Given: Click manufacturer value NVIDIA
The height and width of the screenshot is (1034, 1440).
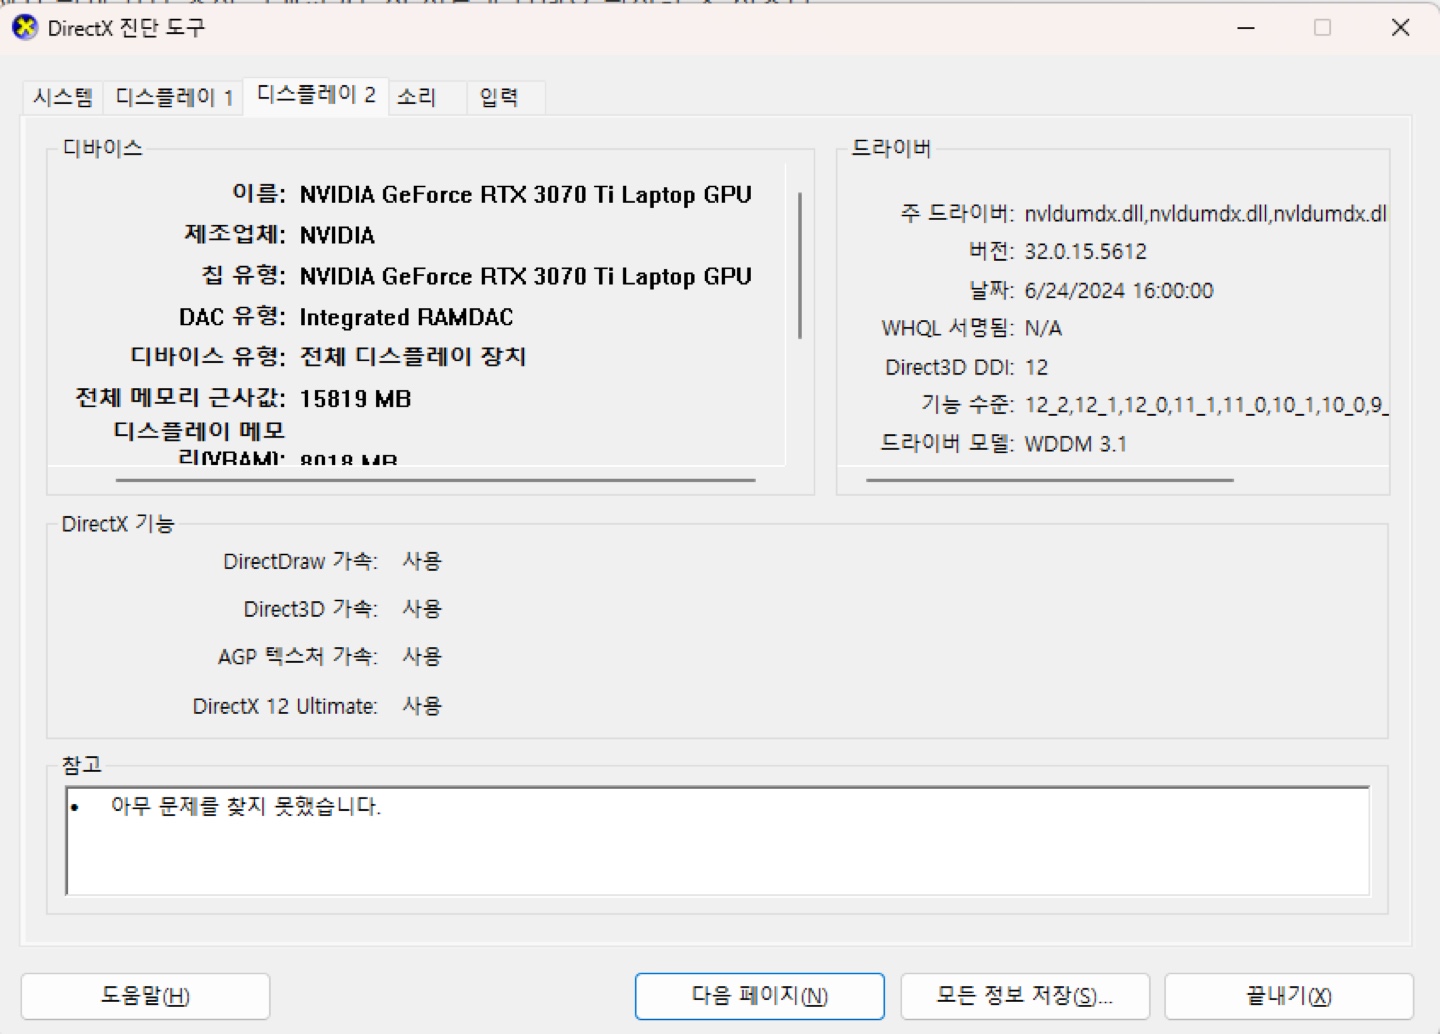Looking at the screenshot, I should pyautogui.click(x=337, y=236).
